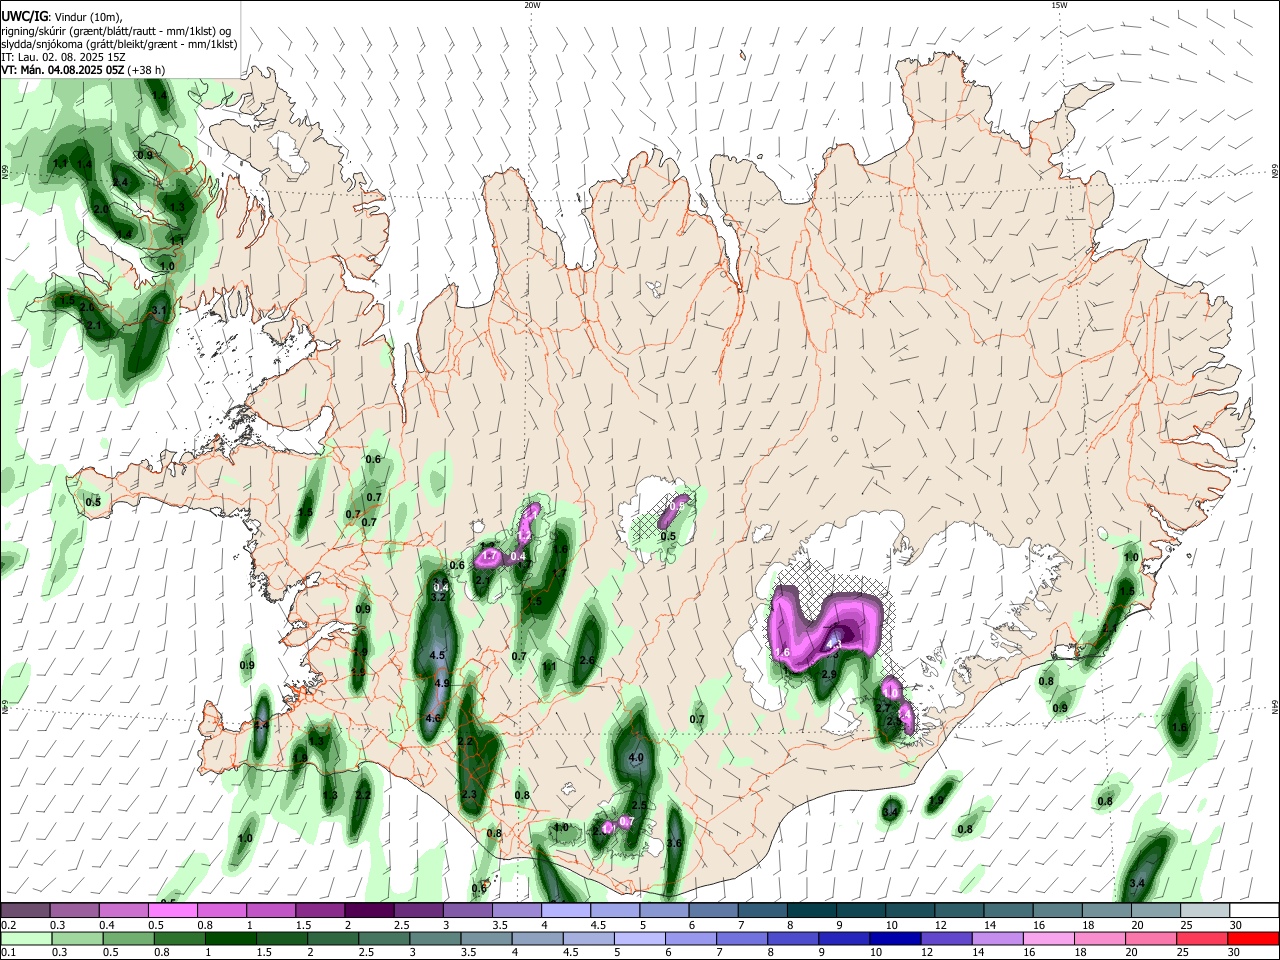Click the '3.6' precipitation value near south coast
The width and height of the screenshot is (1280, 960).
click(674, 844)
